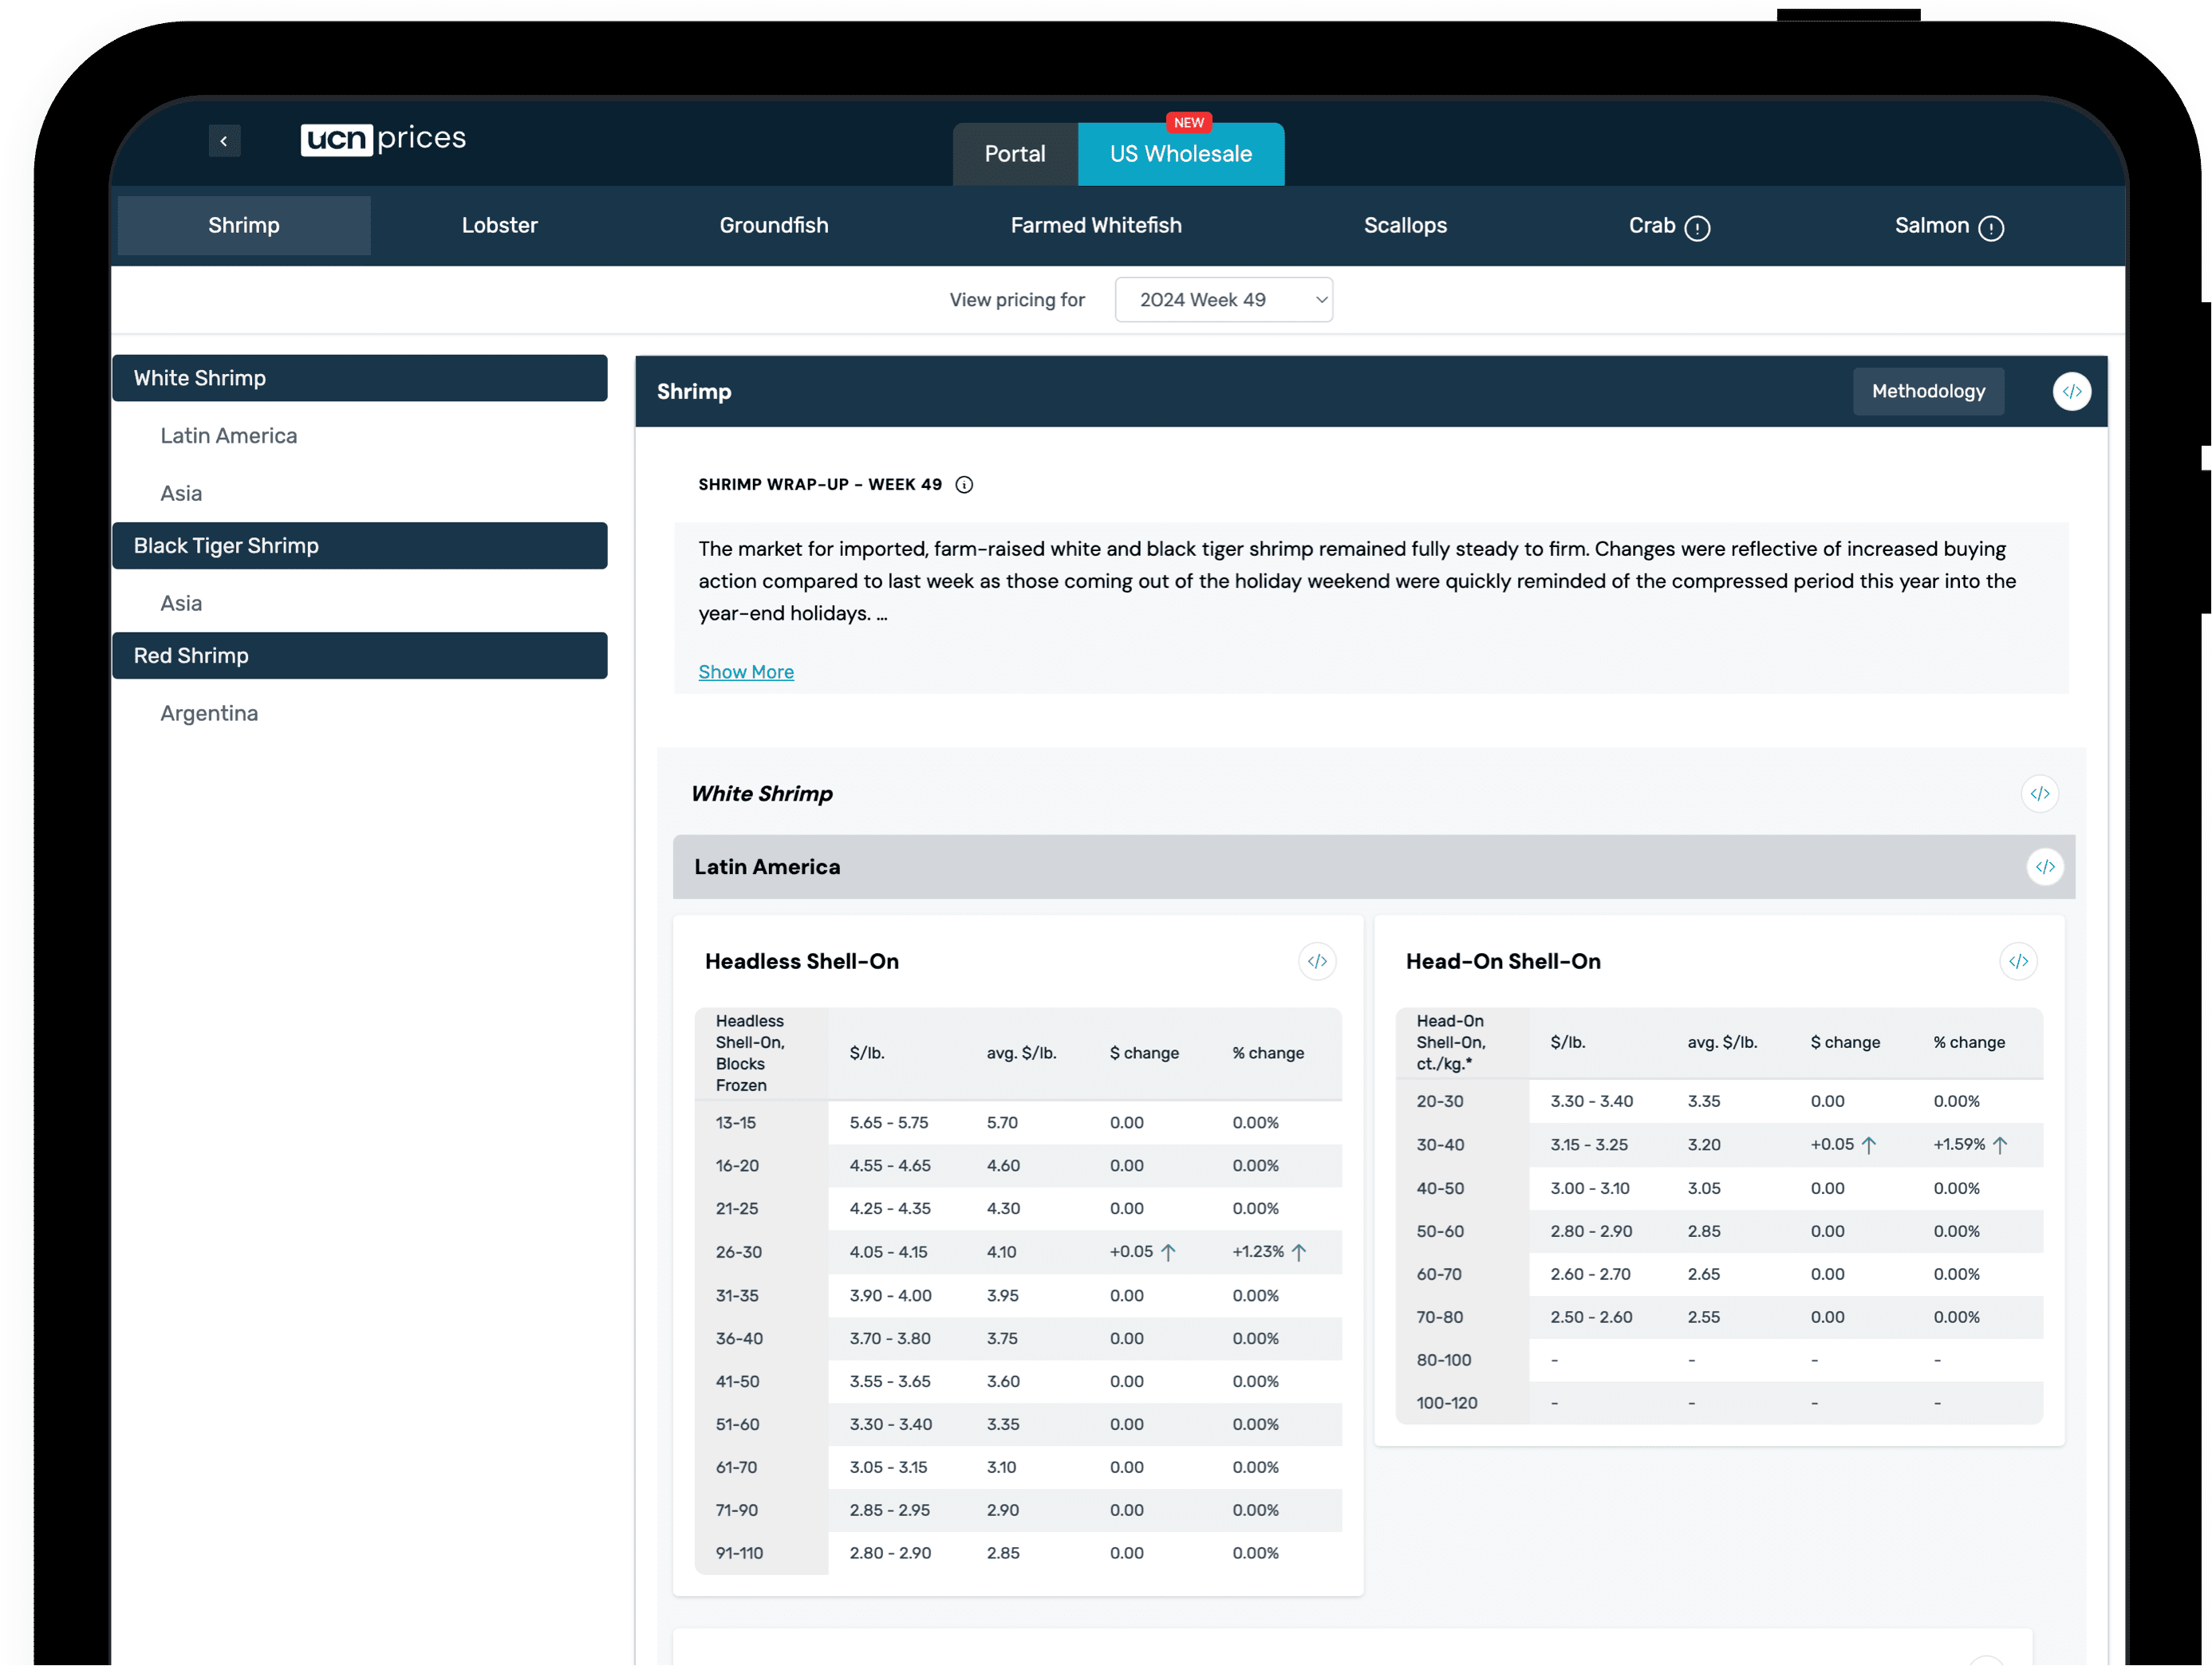Open the 2024 Week 49 pricing dropdown
2212x1666 pixels.
[1223, 300]
